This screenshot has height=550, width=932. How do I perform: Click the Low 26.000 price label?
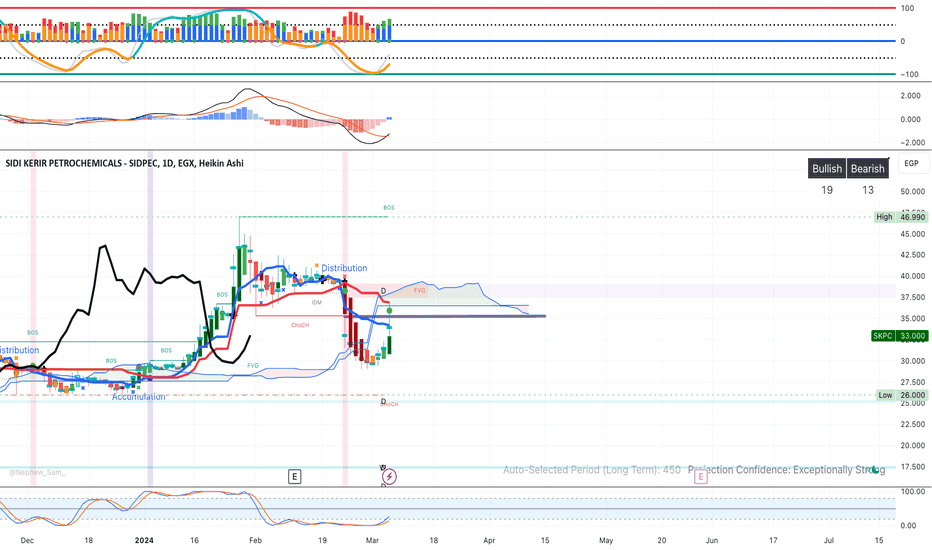tap(902, 395)
